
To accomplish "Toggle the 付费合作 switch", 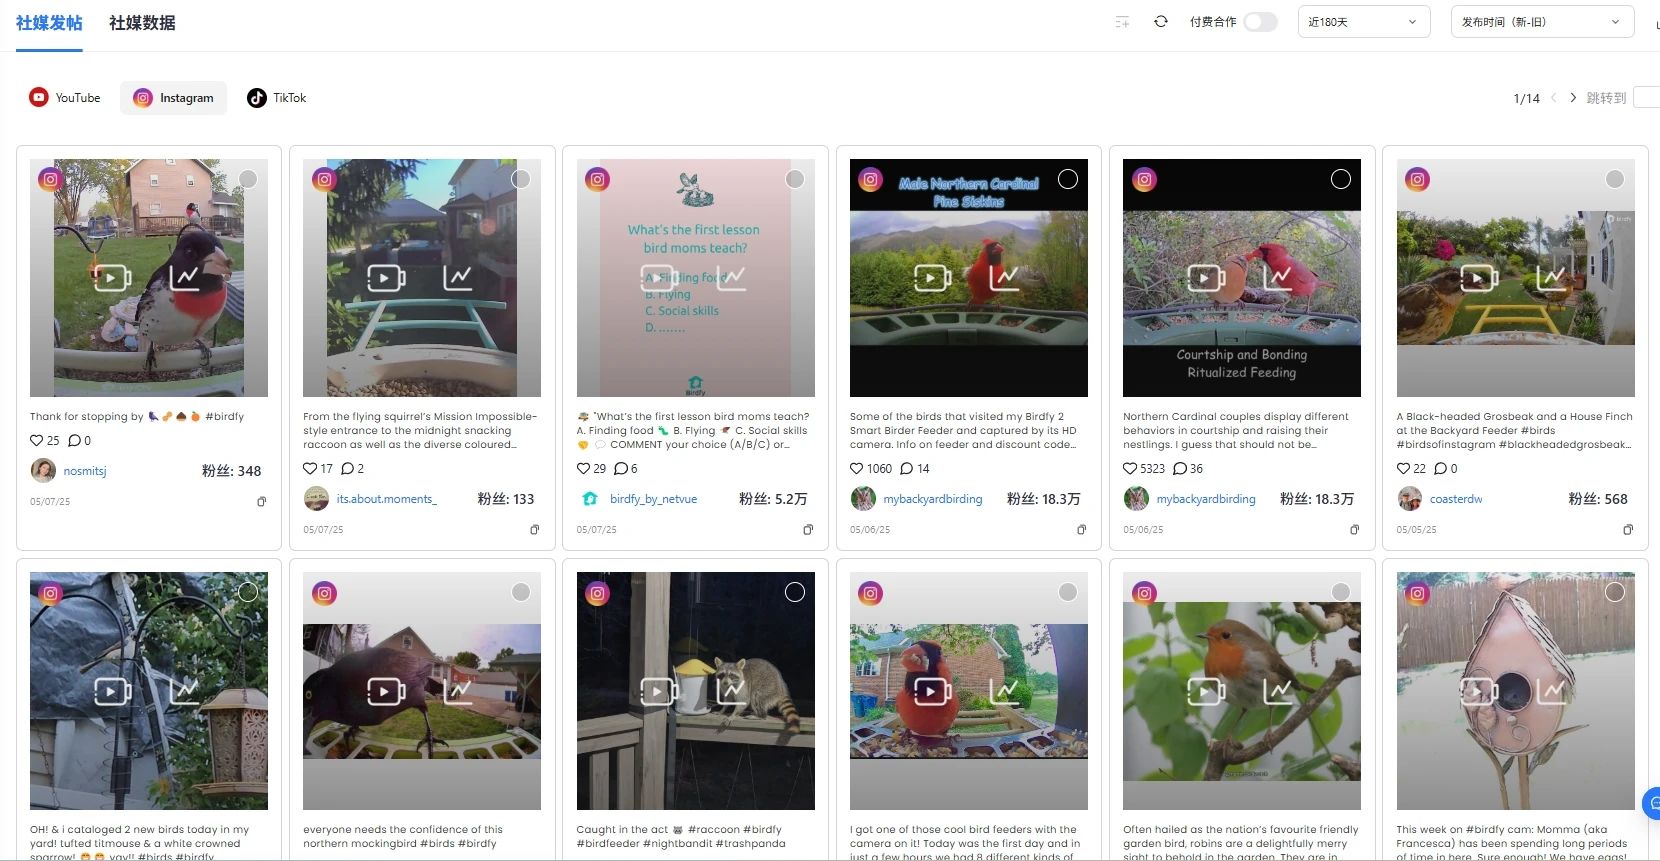I will [1260, 22].
